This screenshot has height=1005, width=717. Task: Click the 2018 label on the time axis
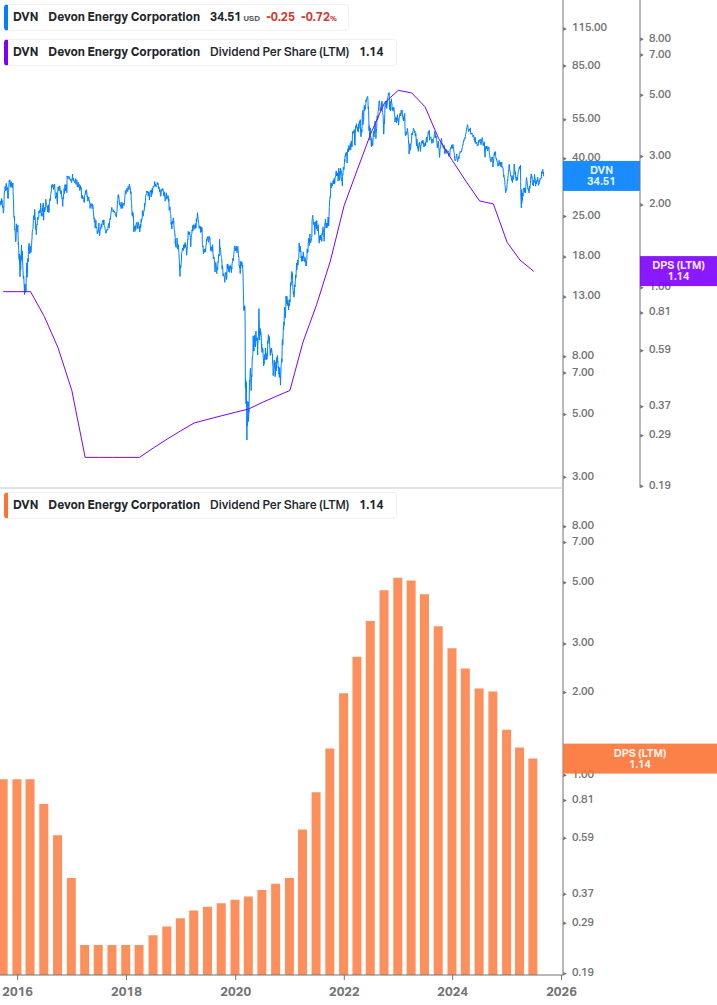[126, 992]
